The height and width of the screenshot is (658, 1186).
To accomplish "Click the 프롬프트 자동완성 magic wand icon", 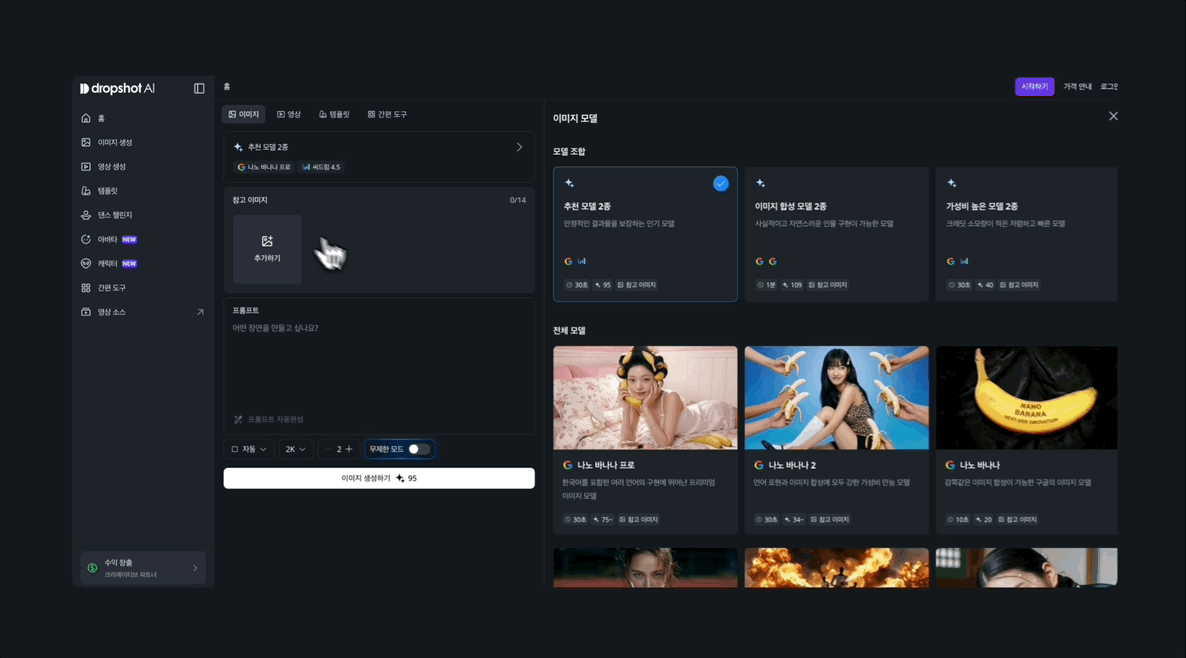I will pyautogui.click(x=238, y=420).
